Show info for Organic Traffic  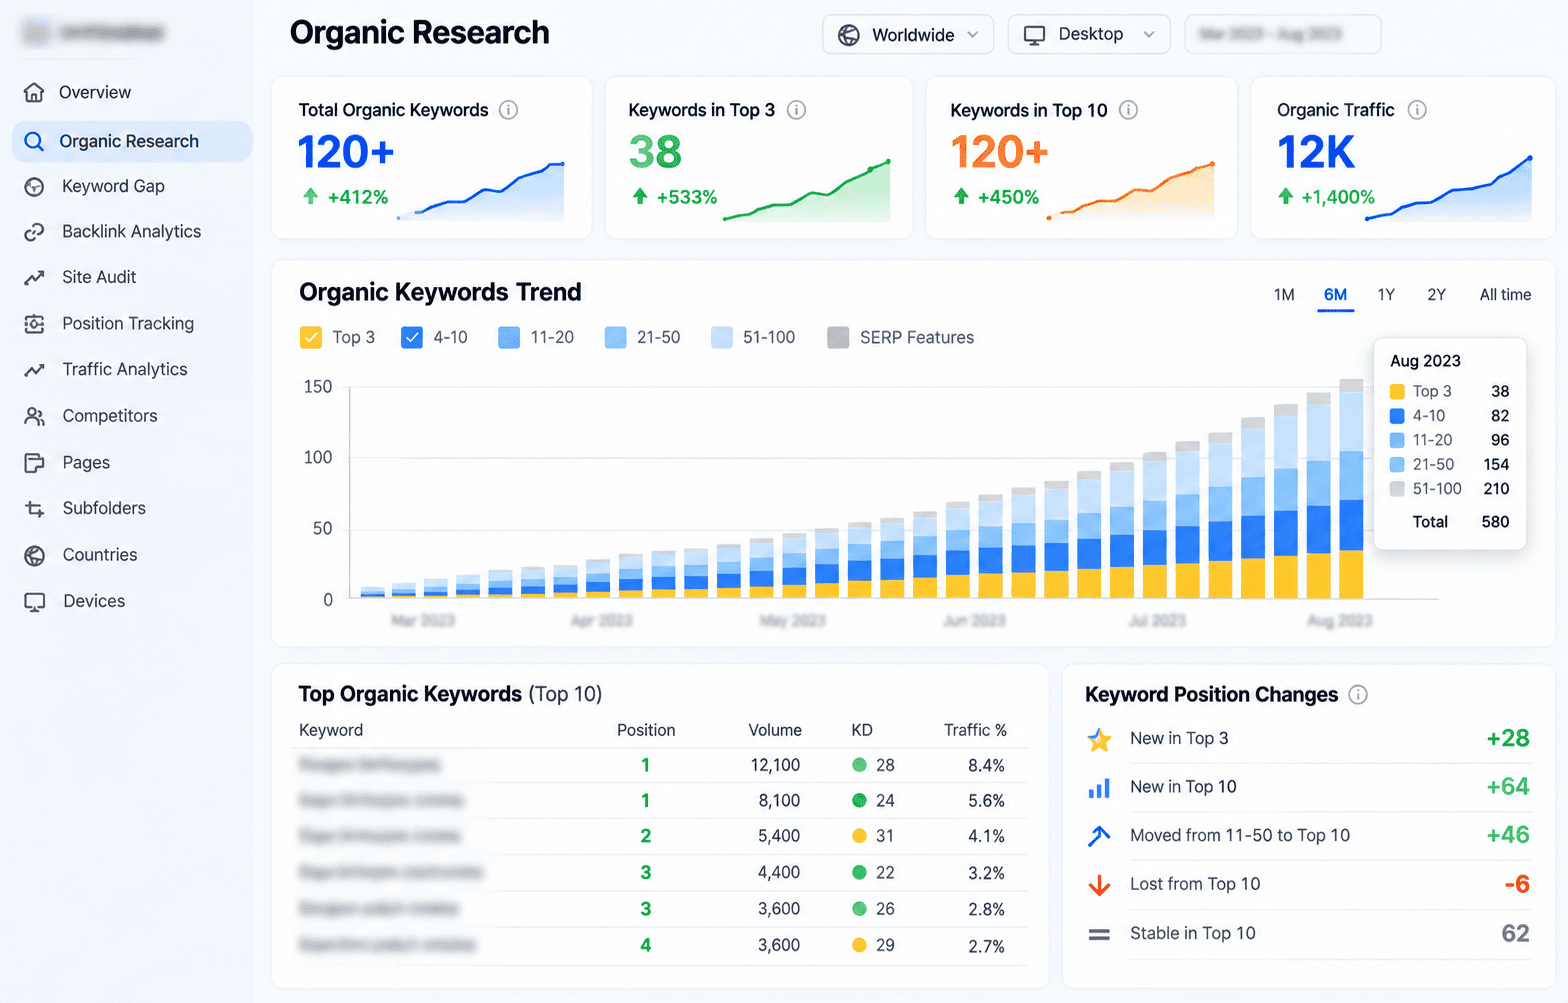coord(1417,110)
